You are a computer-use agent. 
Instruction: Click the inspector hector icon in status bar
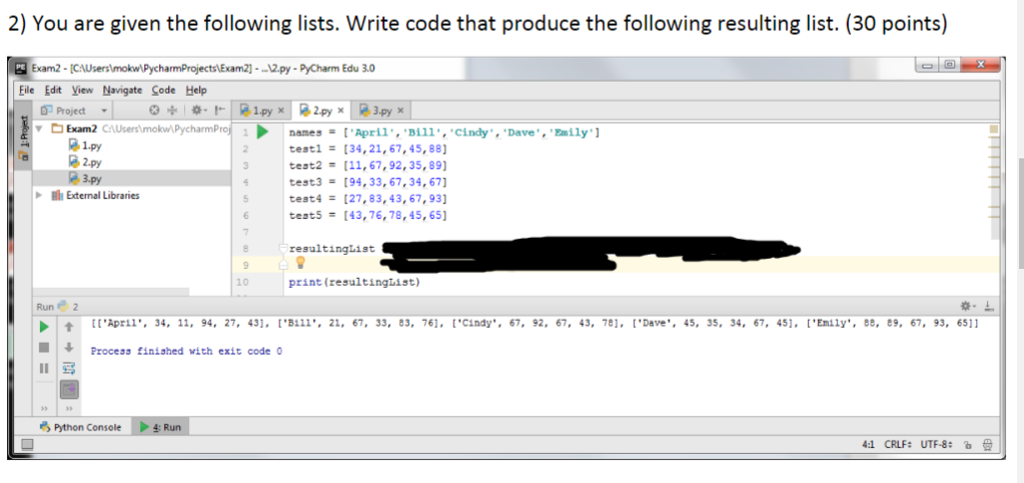[x=988, y=445]
